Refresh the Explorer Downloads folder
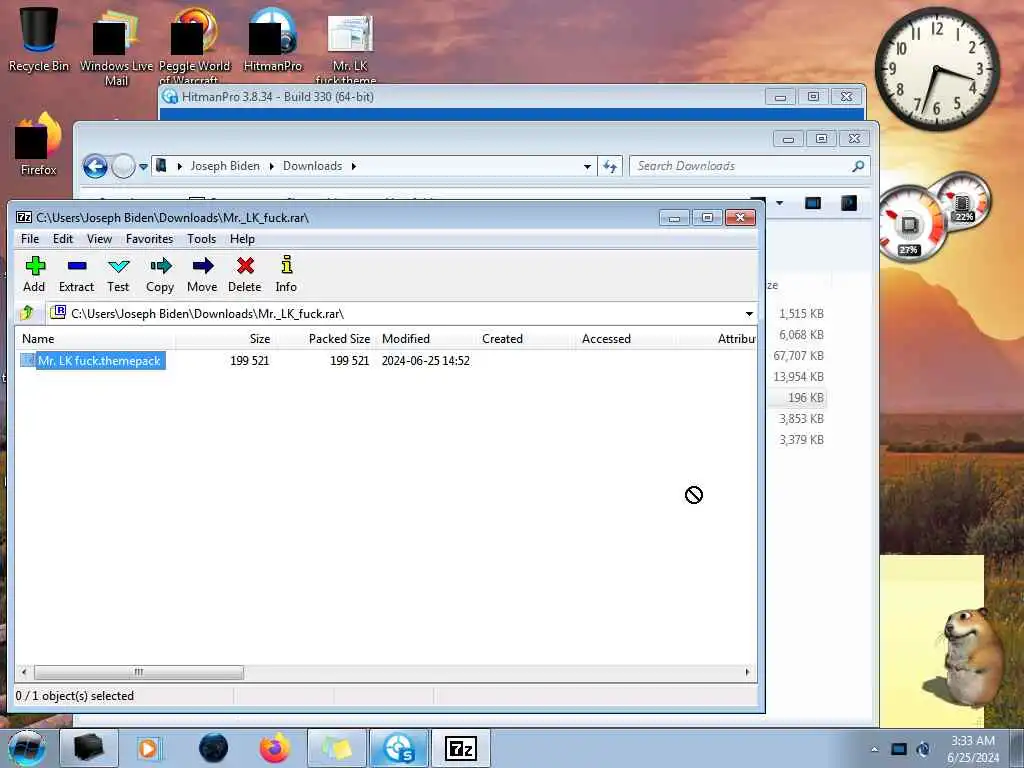1024x768 pixels. pyautogui.click(x=610, y=167)
